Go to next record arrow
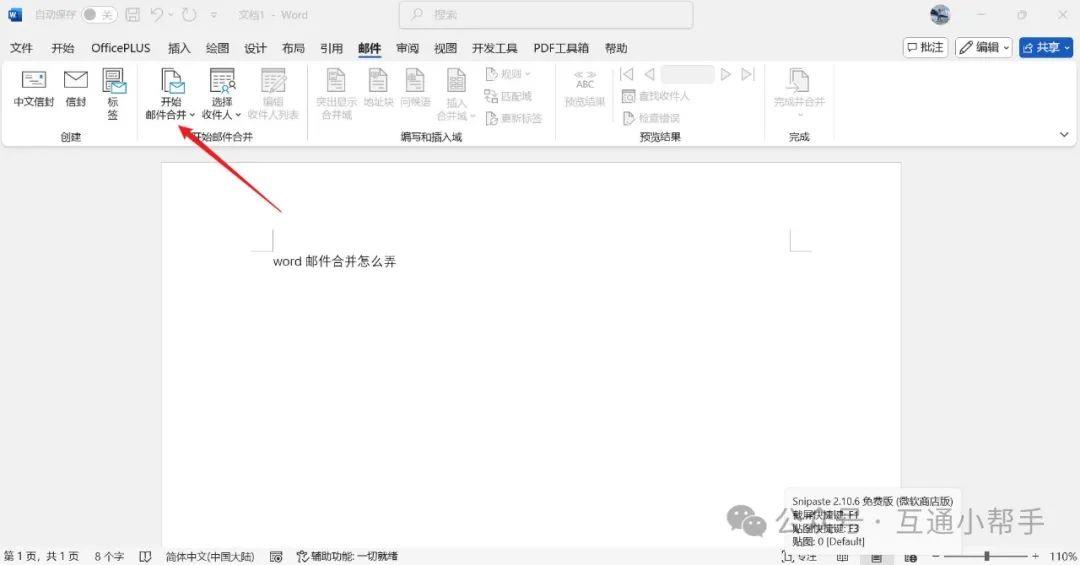The width and height of the screenshot is (1080, 565). point(725,74)
